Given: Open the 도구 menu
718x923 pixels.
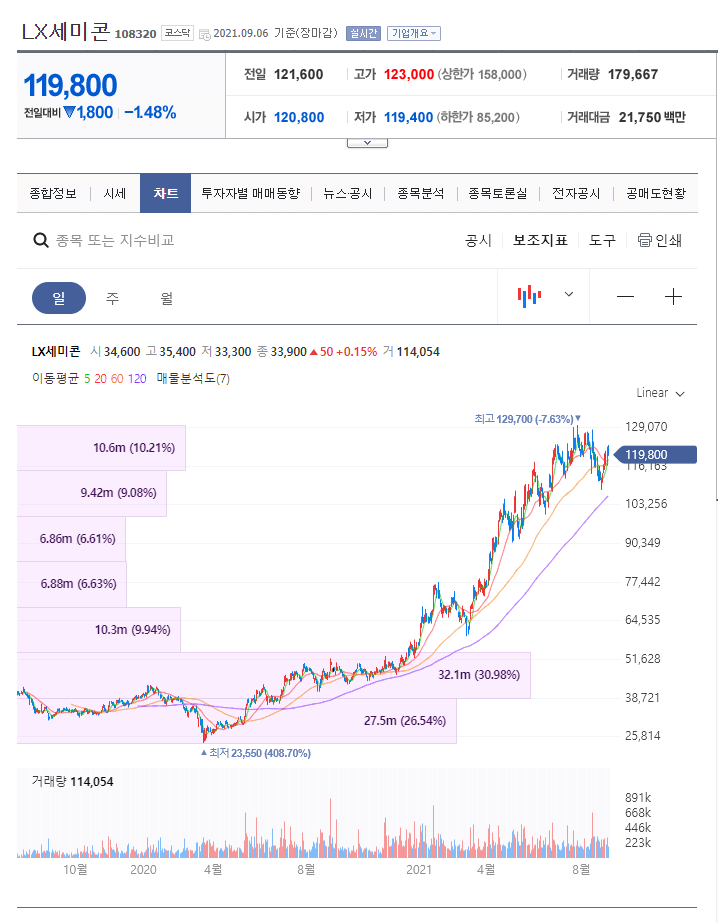Looking at the screenshot, I should [602, 240].
